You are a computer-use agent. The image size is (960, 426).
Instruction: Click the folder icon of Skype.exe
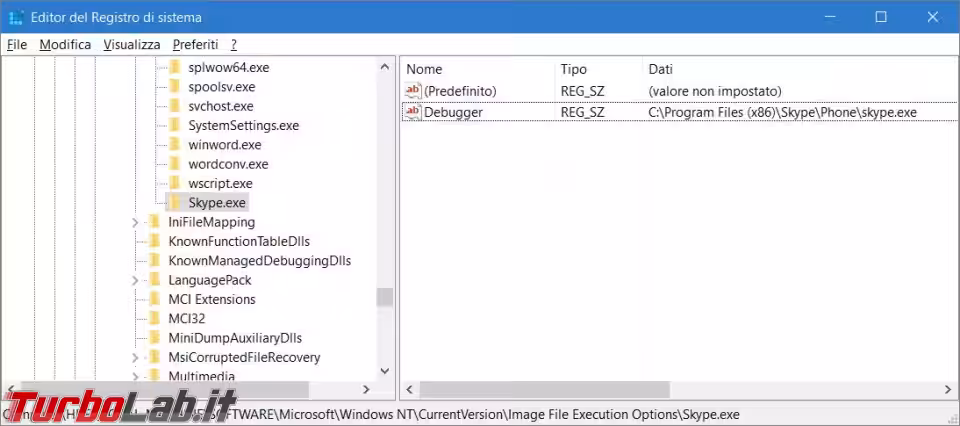click(174, 203)
